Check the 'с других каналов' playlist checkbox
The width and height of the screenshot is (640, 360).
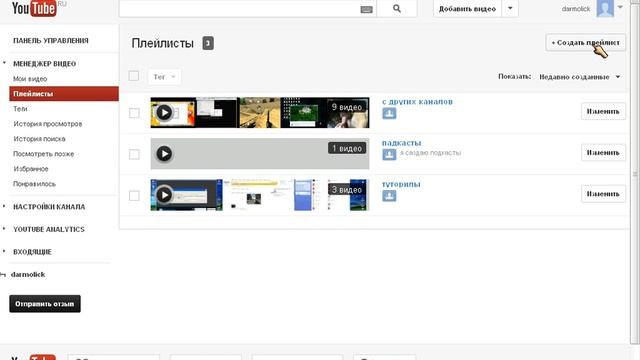[134, 113]
